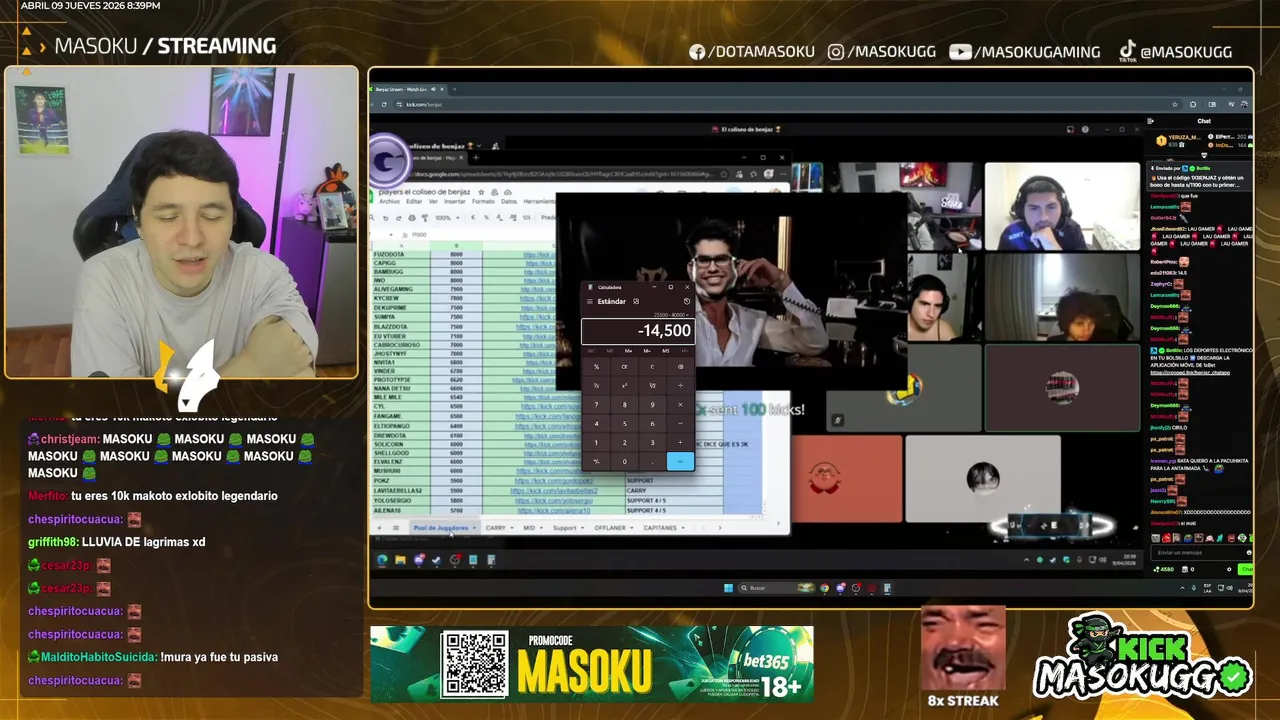Open File Explorer on inner stream taskbar
This screenshot has width=1280, height=720.
pyautogui.click(x=400, y=560)
